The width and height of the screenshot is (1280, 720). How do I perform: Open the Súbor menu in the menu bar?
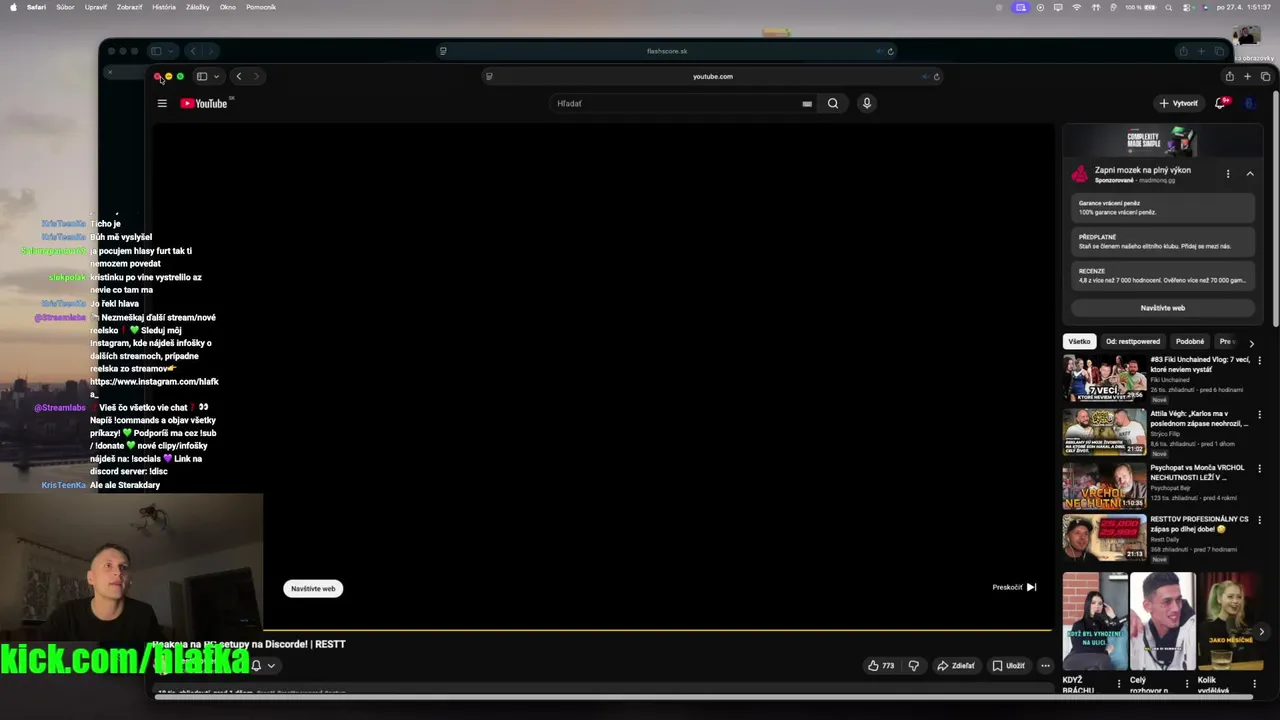[x=65, y=7]
